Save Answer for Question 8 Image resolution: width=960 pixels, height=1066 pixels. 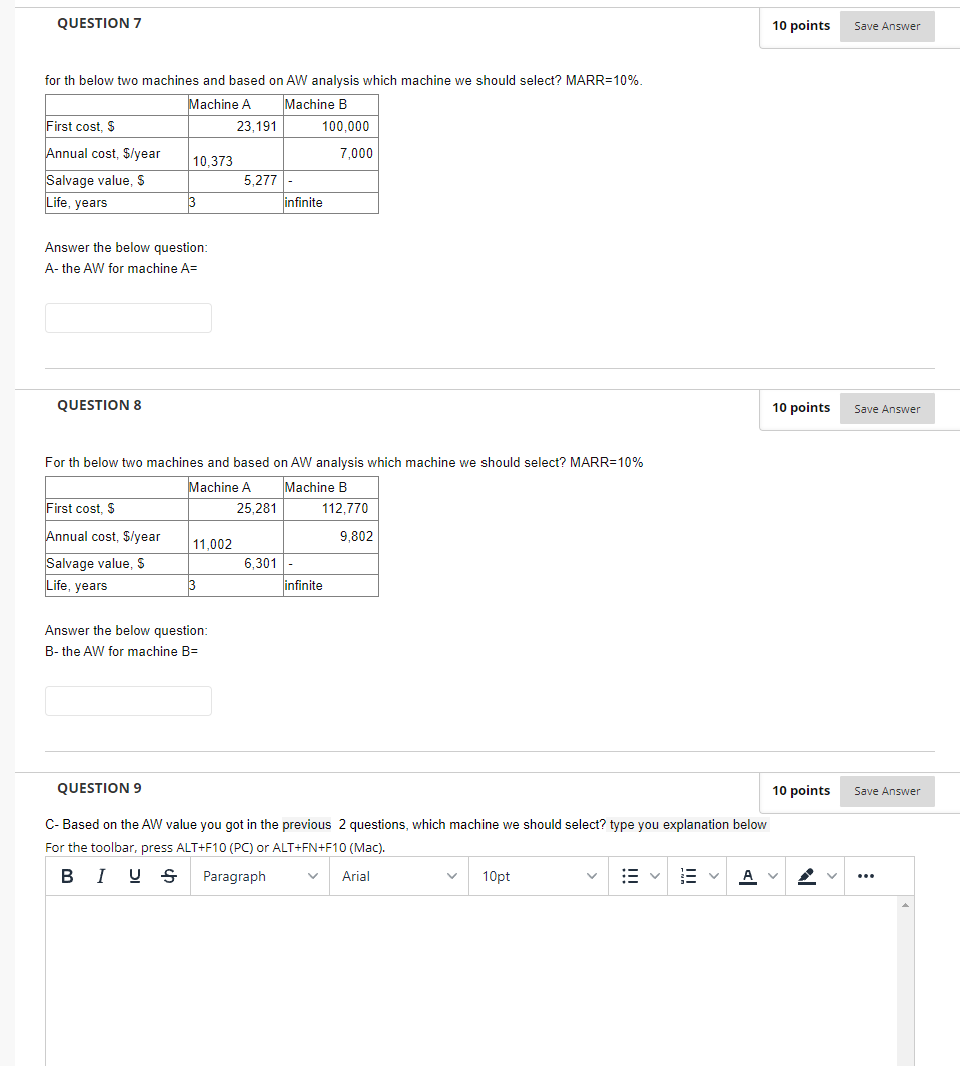[x=887, y=409]
